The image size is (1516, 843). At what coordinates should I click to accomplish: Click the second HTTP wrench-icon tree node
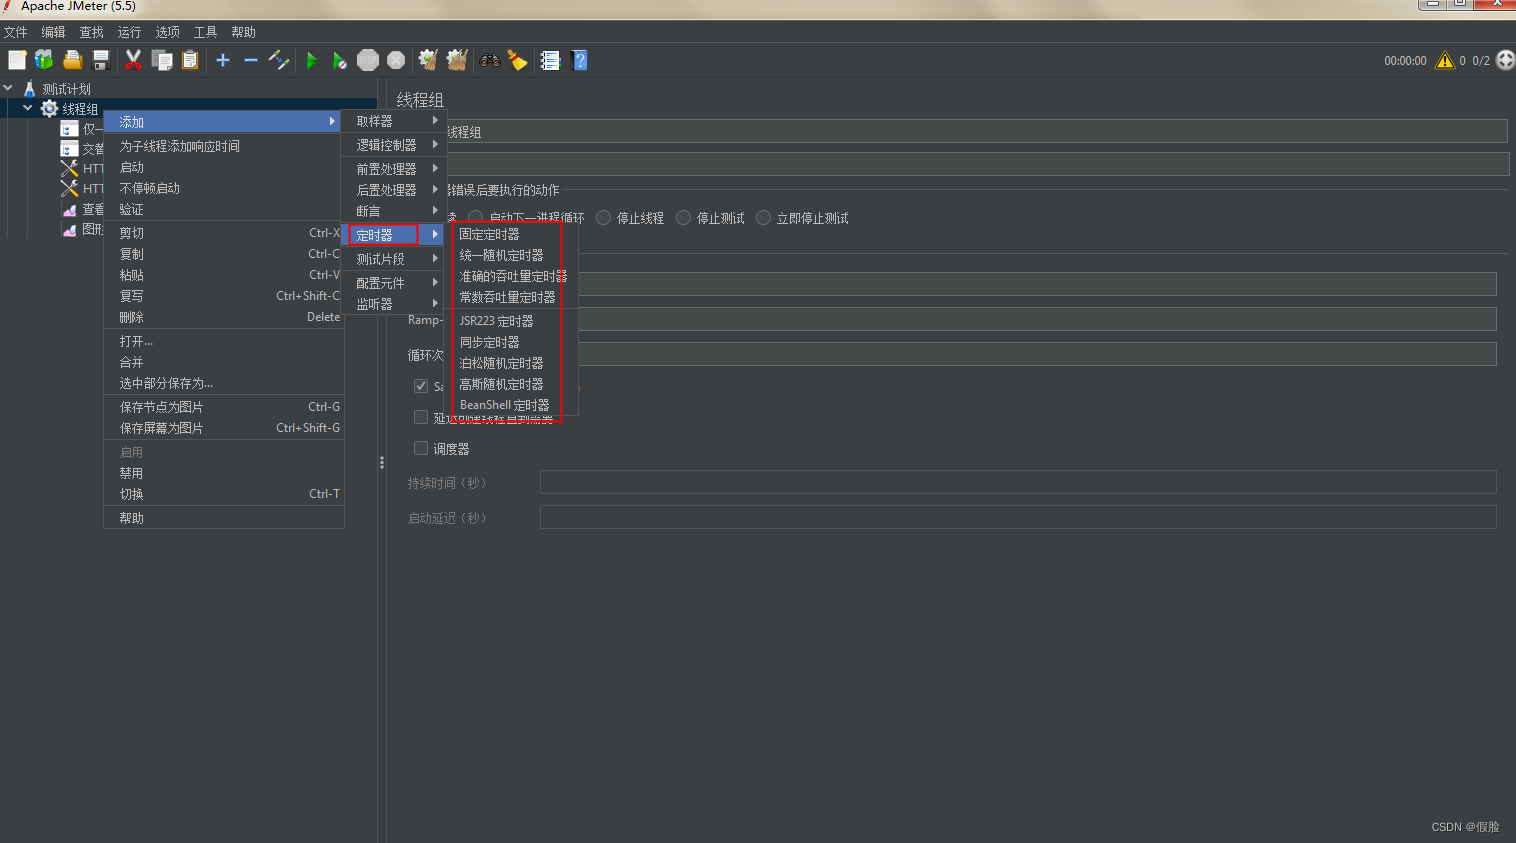coord(82,188)
